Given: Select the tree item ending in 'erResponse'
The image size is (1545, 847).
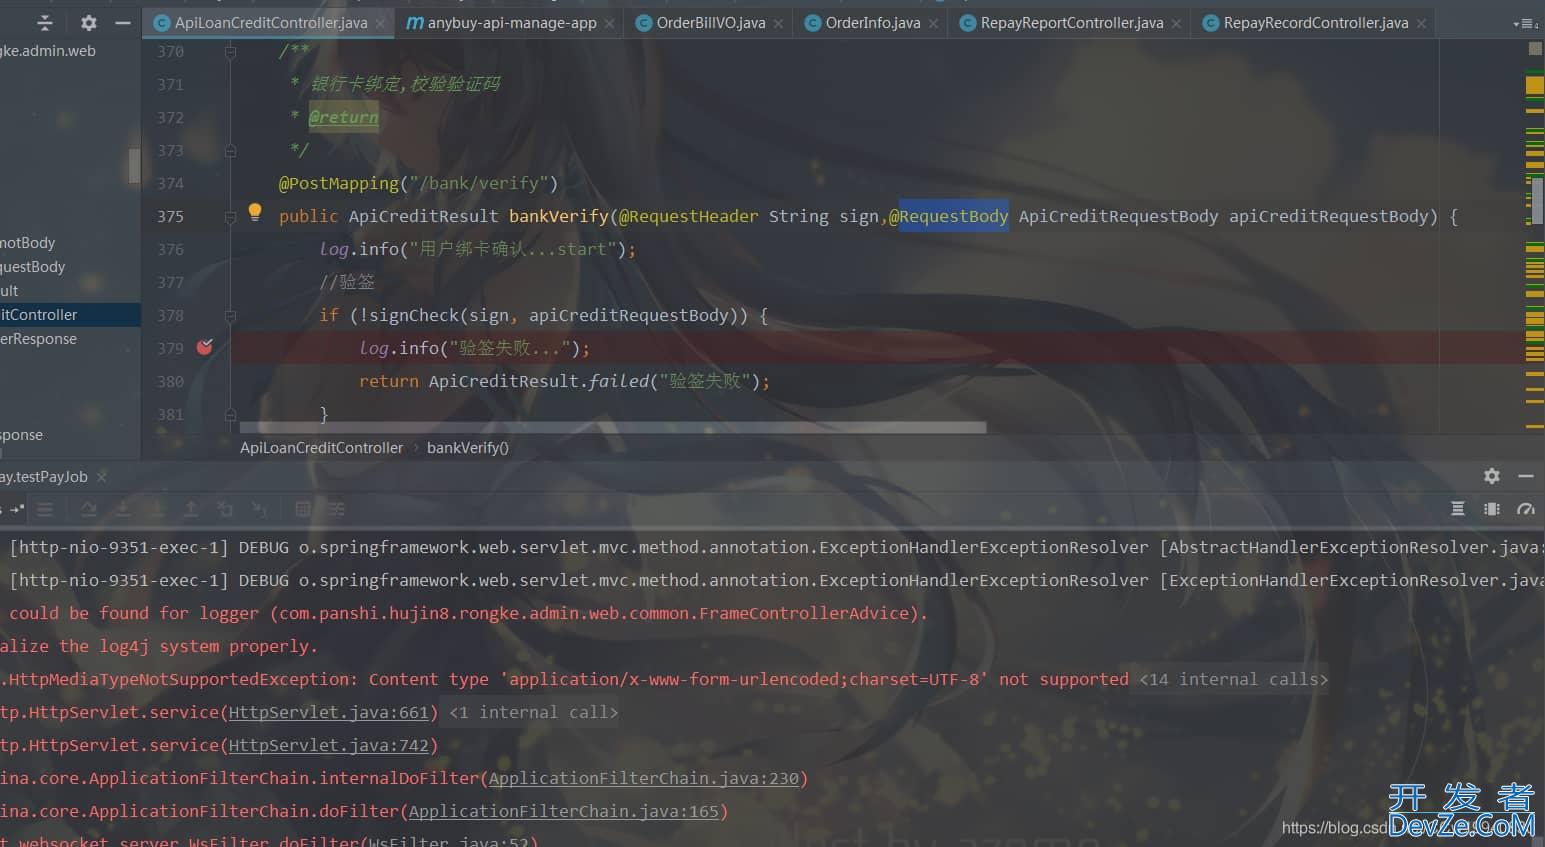Looking at the screenshot, I should pyautogui.click(x=70, y=339).
